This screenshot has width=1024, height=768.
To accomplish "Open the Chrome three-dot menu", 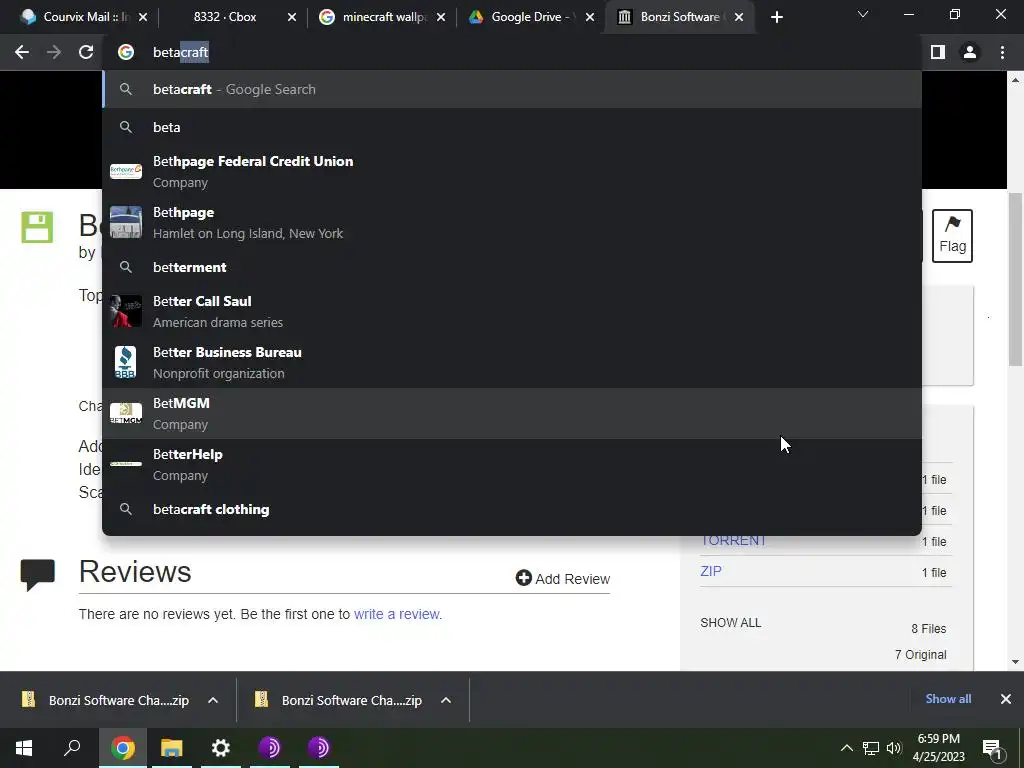I will point(1002,52).
